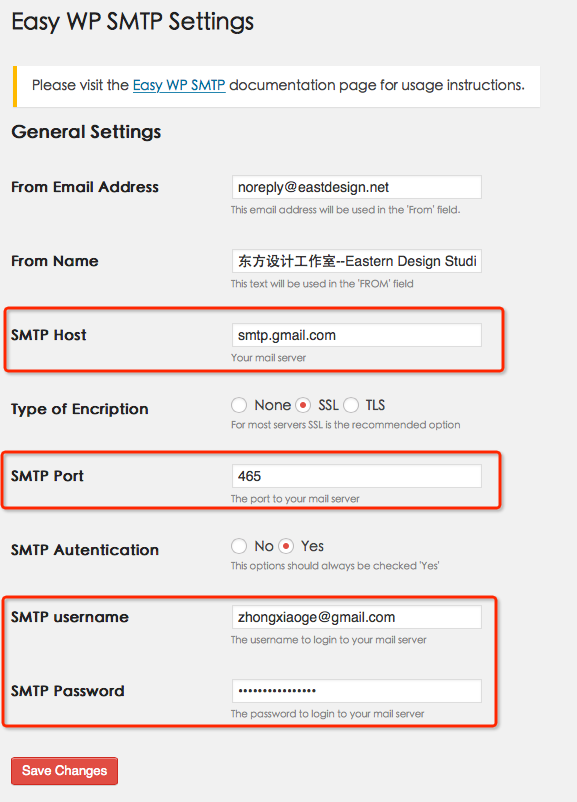Click the 'Type of Encription' label
Viewport: 577px width, 802px height.
coord(80,409)
